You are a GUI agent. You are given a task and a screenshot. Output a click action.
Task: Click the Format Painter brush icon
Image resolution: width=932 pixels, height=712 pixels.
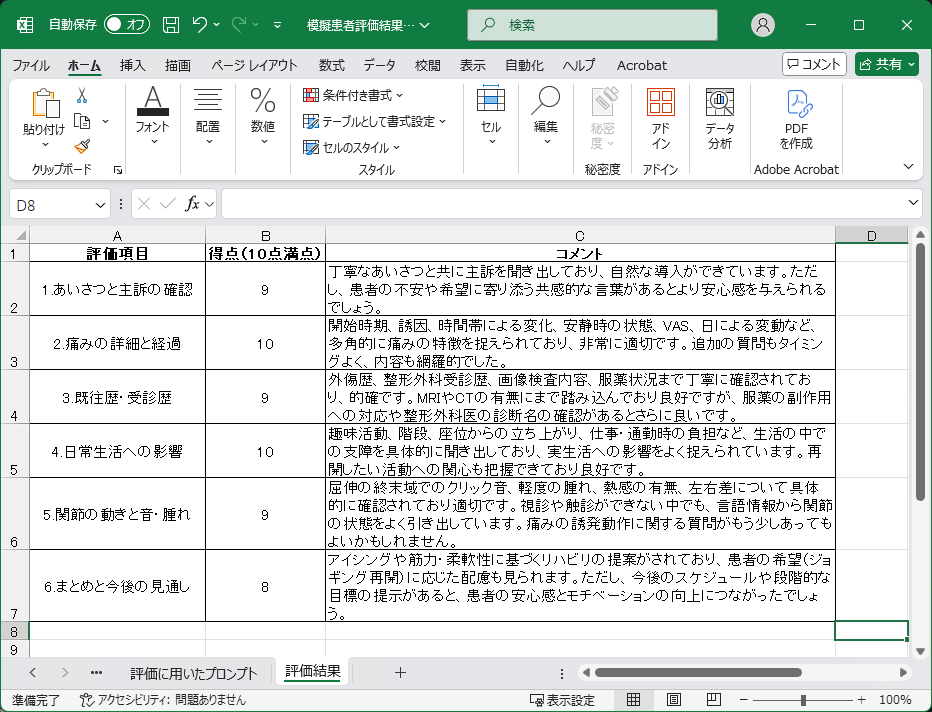coord(82,146)
